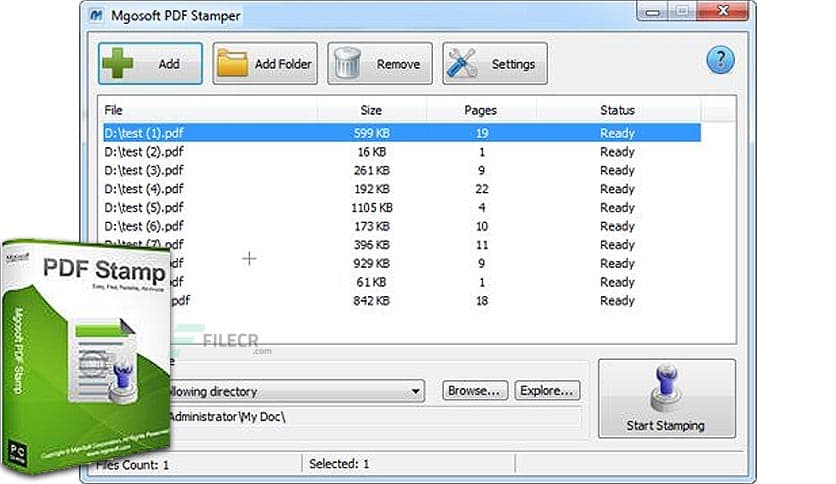Click the Browse... button

pyautogui.click(x=475, y=391)
